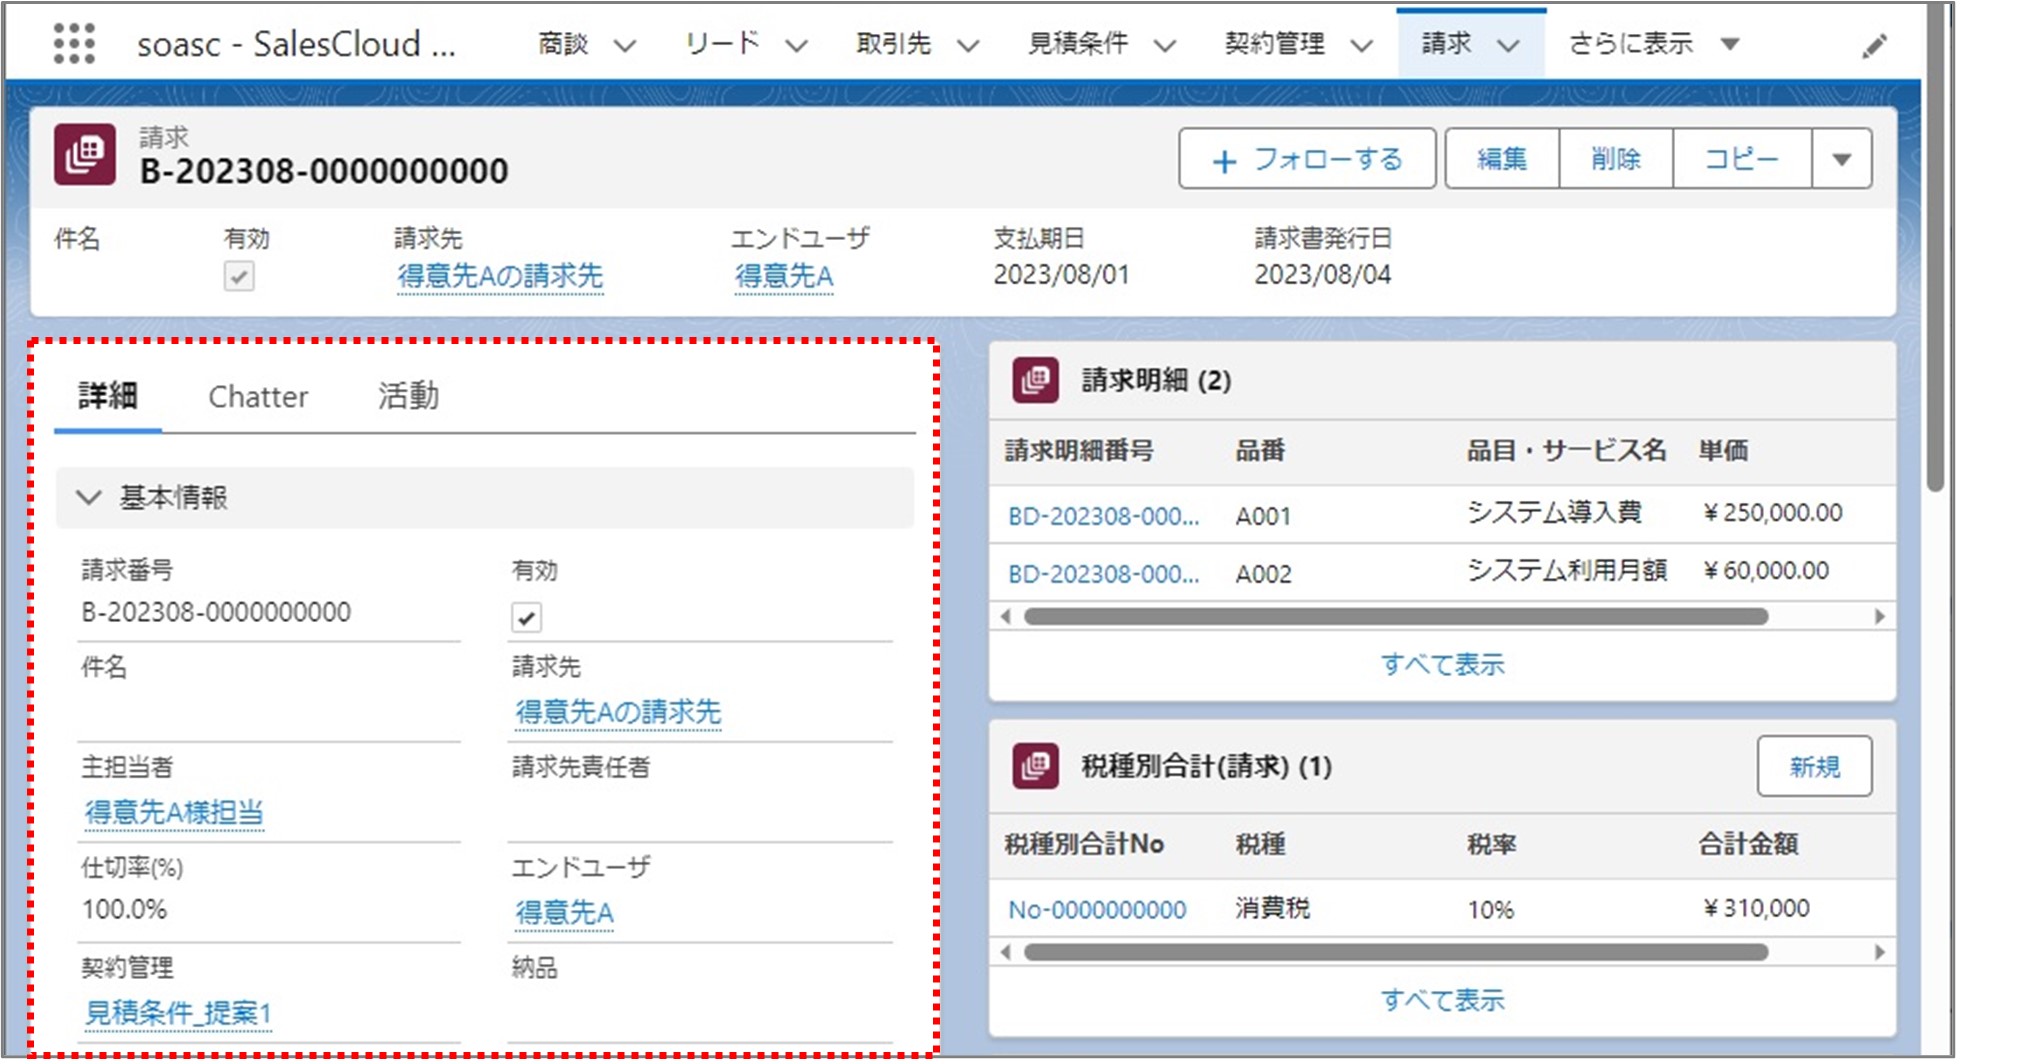This screenshot has width=2027, height=1064.
Task: Open 得意先A エンドユーザ link in header
Action: click(784, 276)
